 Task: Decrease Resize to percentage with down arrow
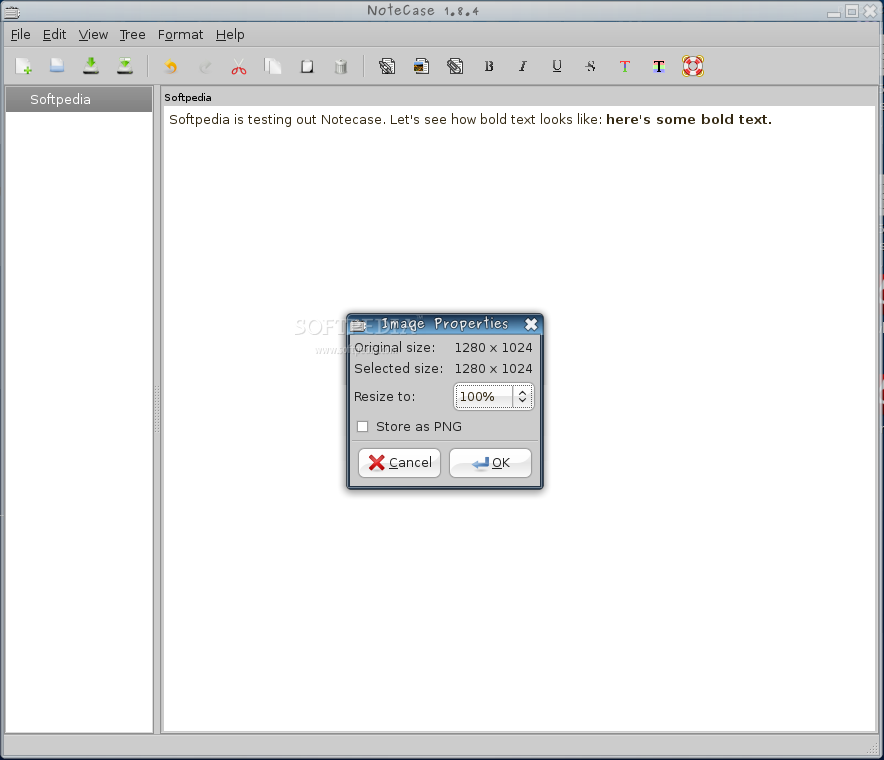[x=523, y=401]
